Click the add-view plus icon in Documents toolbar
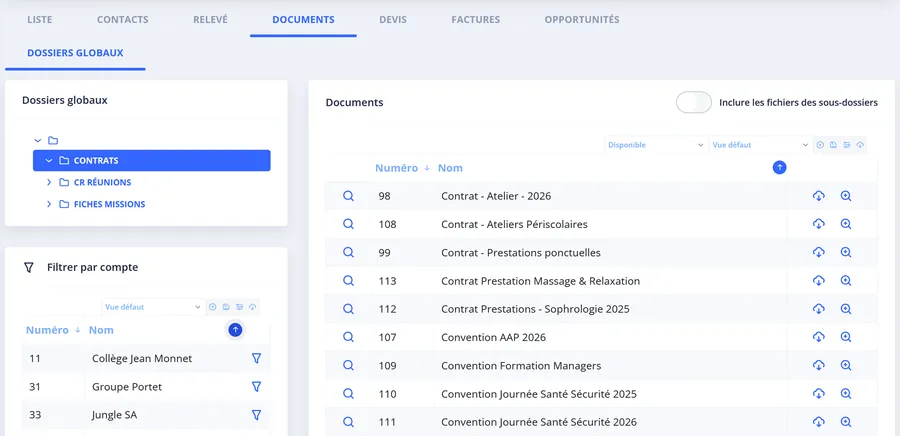The height and width of the screenshot is (436, 900). [820, 145]
